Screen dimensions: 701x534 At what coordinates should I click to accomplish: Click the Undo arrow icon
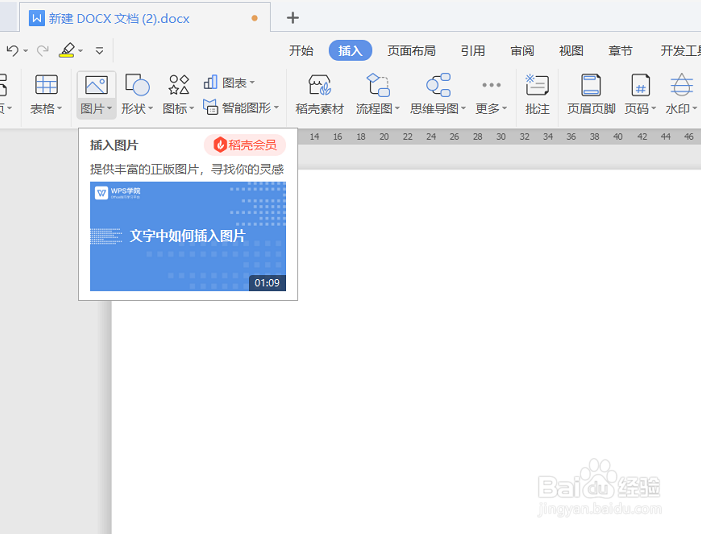(13, 51)
